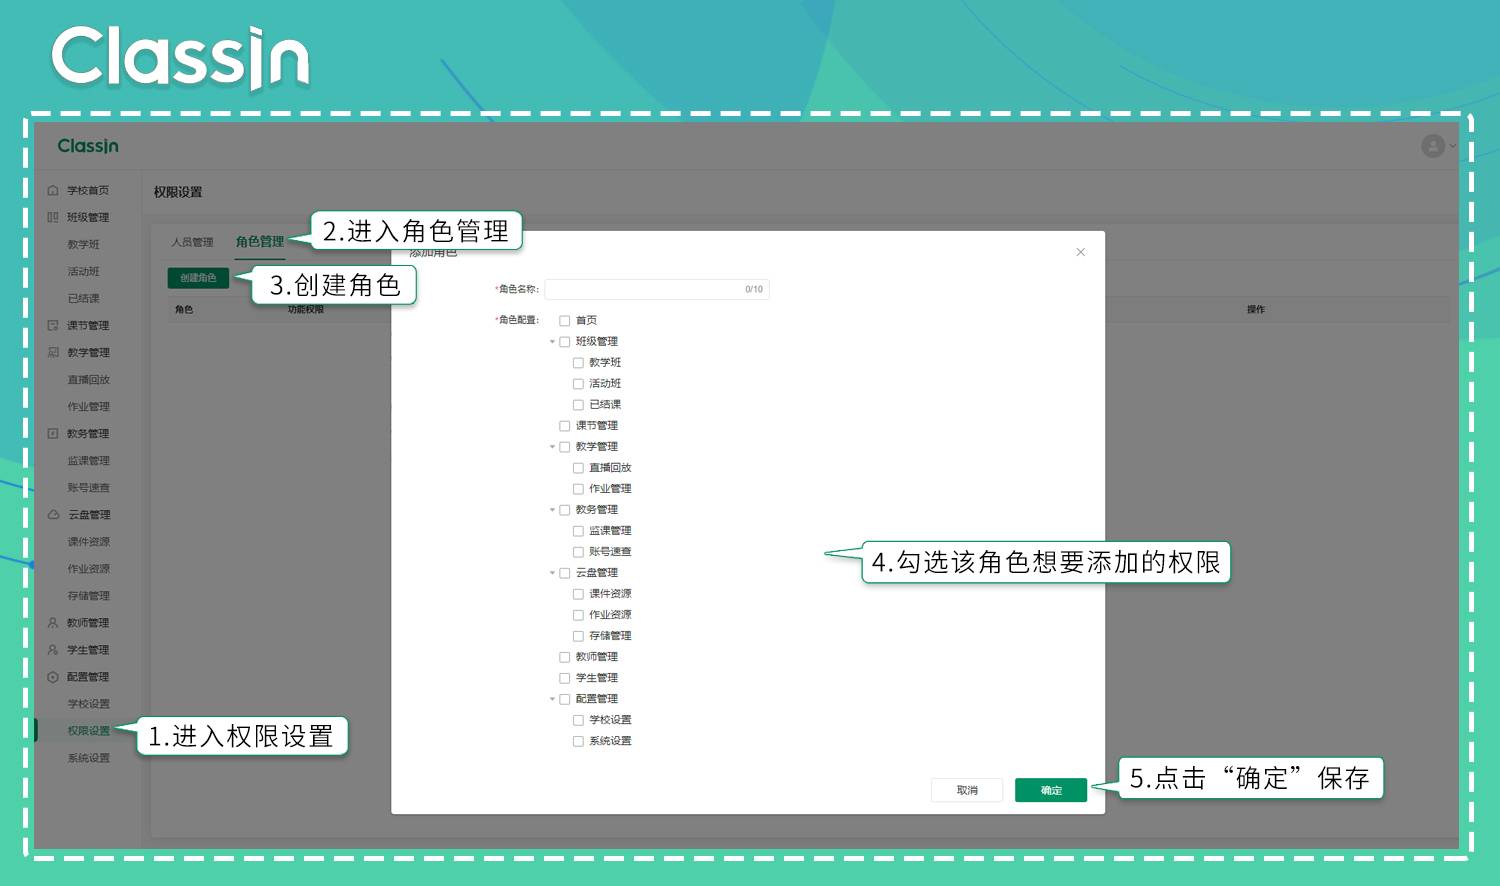Viewport: 1500px width, 886px height.
Task: Tick the 作业资源 checkbox in the dialog
Action: [578, 615]
